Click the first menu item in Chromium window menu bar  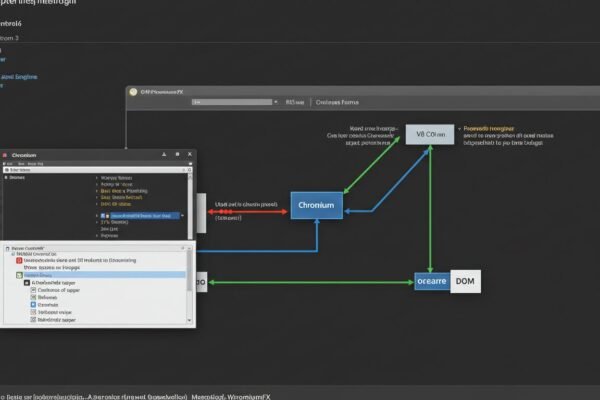pos(9,164)
